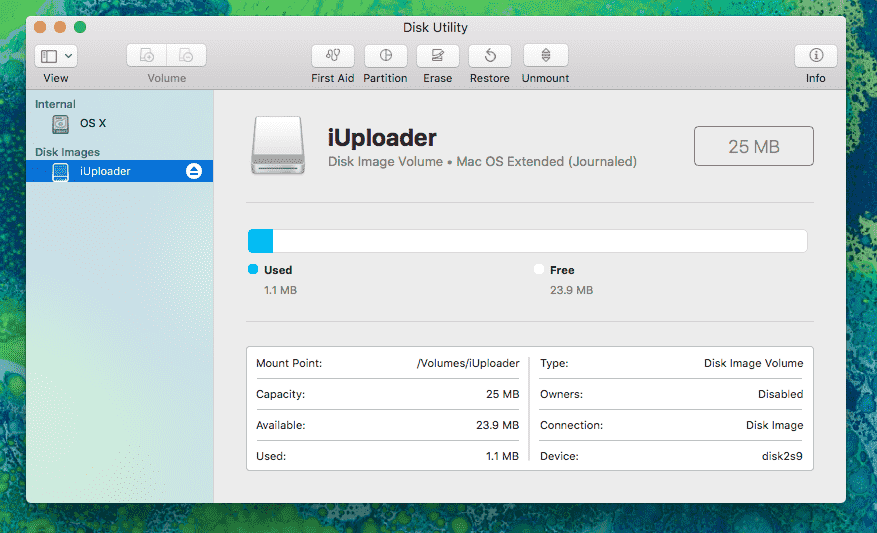Click the 'Mount Point:' table label

(289, 364)
